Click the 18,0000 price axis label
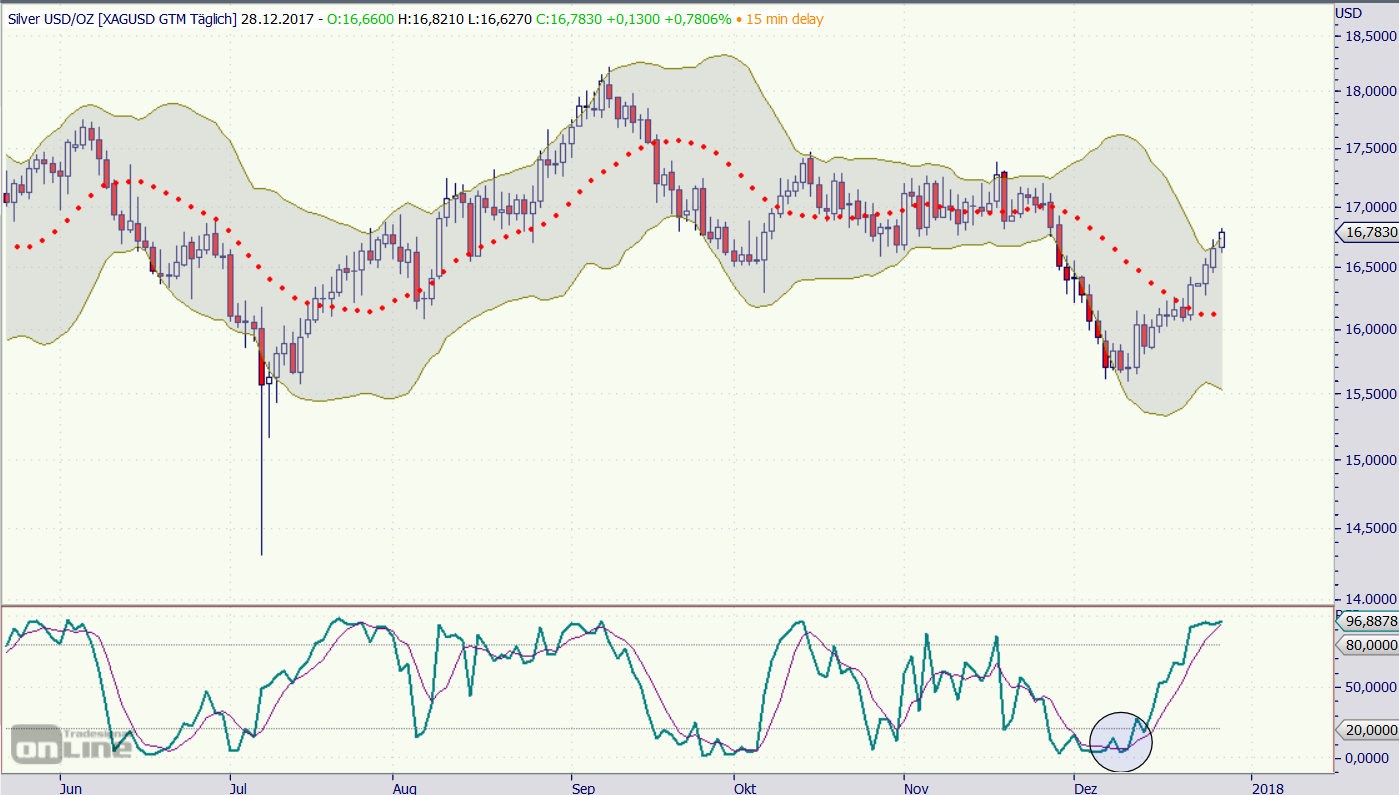Screen dimensions: 1399x795 (1369, 91)
